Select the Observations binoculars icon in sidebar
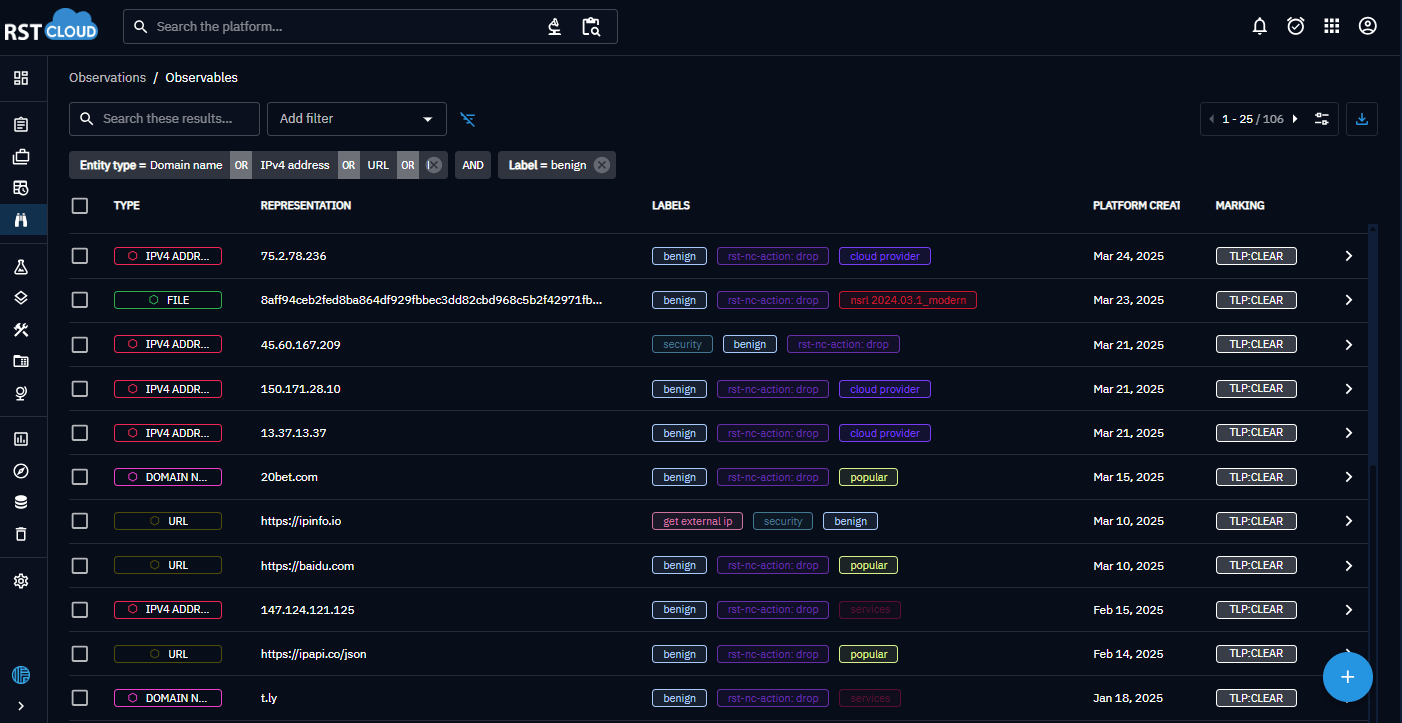This screenshot has width=1402, height=723. (21, 219)
